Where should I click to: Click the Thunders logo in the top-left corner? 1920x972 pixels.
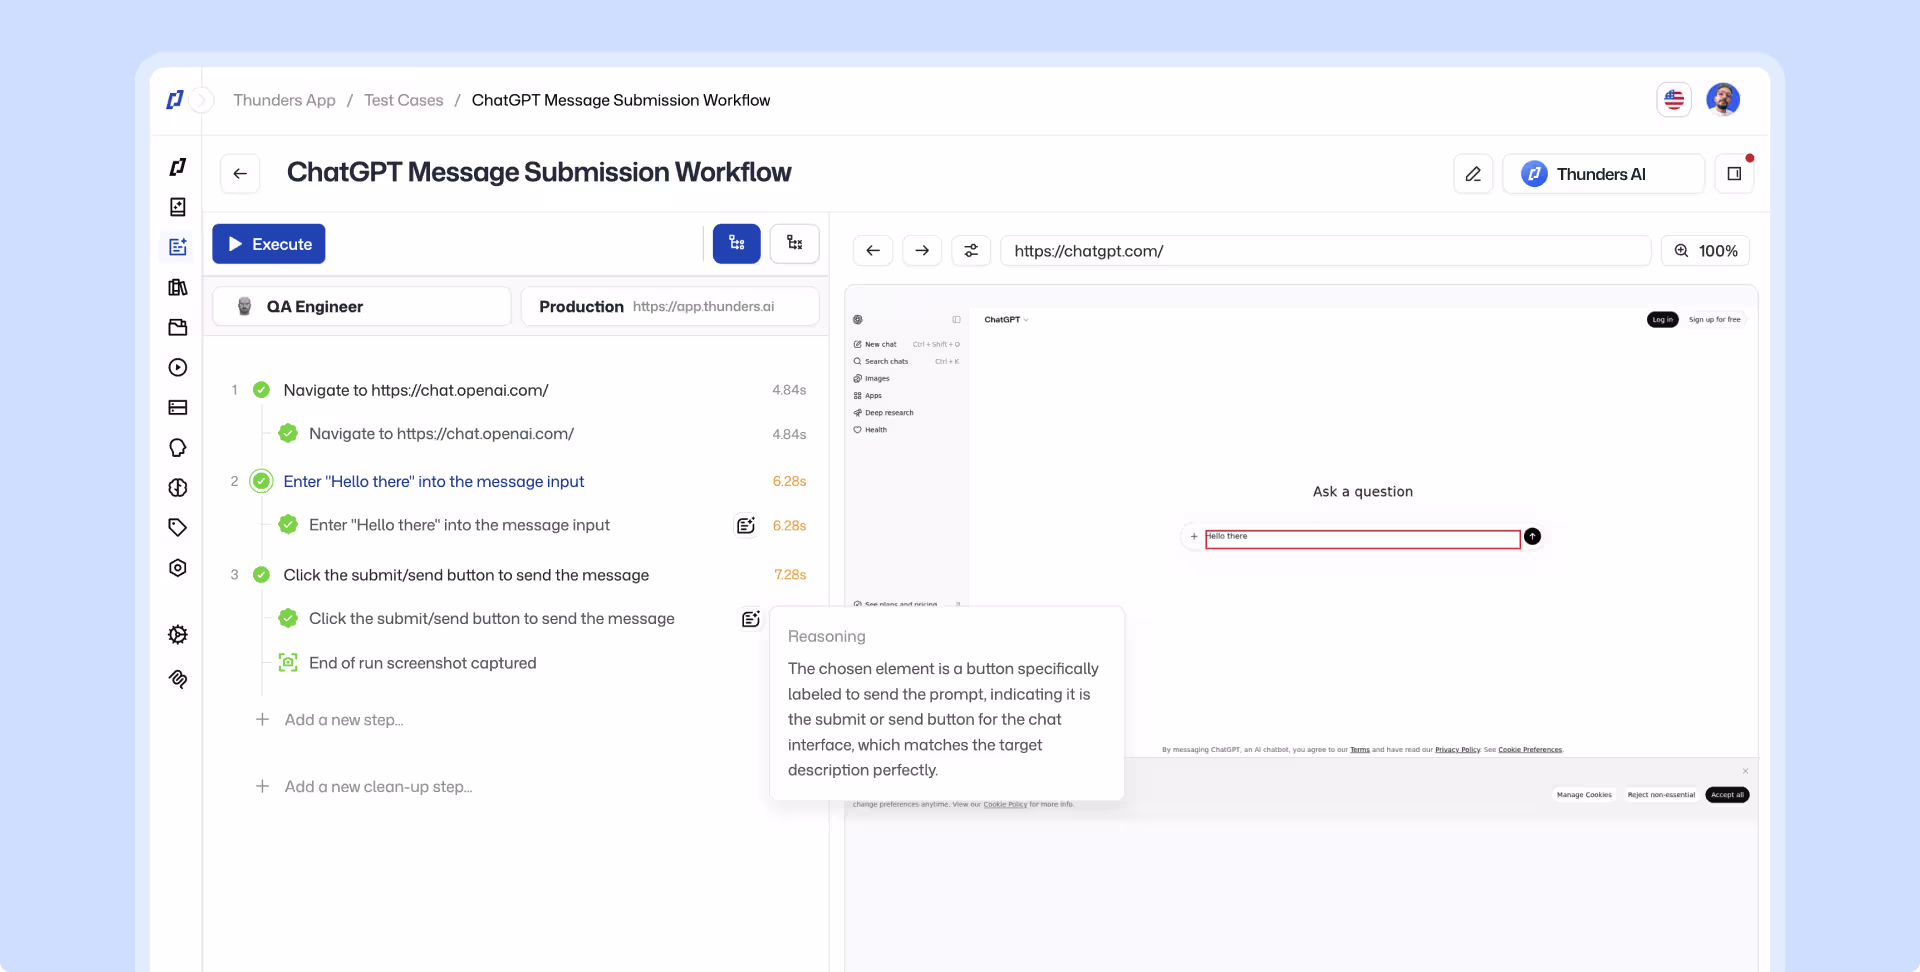coord(175,100)
